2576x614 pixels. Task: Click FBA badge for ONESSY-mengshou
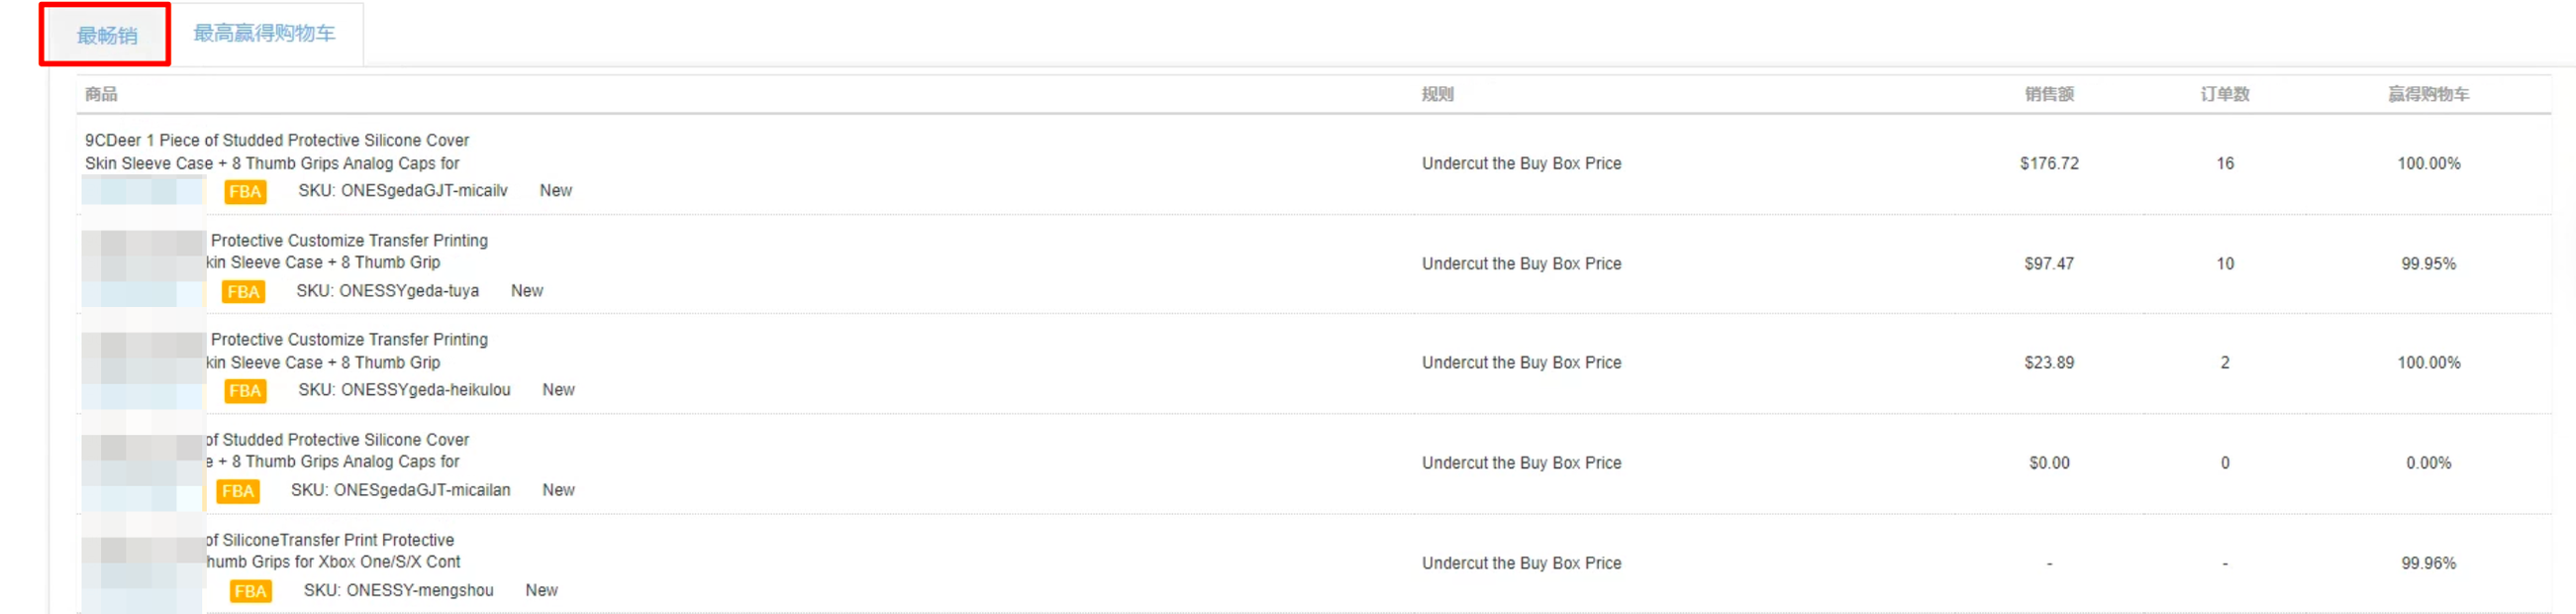[250, 590]
